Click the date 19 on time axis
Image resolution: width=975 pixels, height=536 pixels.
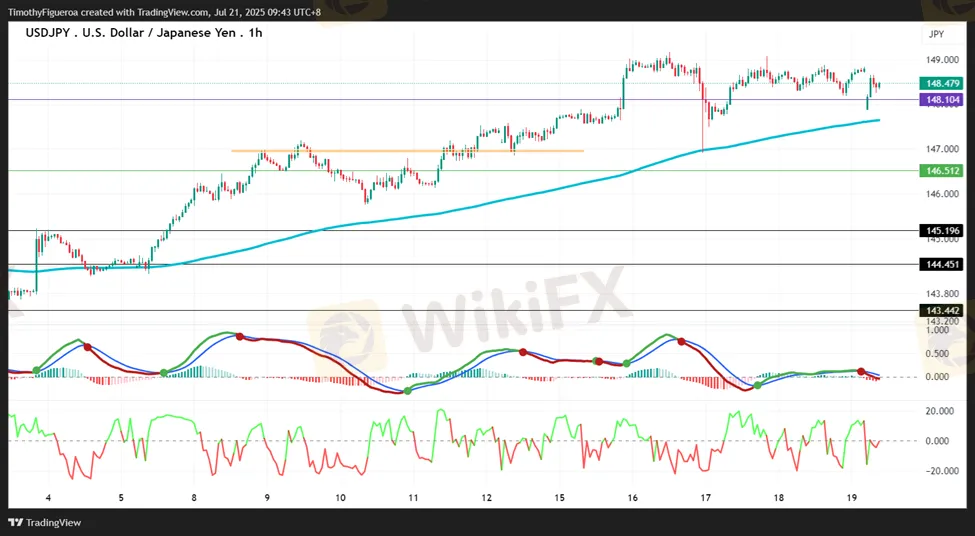pyautogui.click(x=852, y=497)
